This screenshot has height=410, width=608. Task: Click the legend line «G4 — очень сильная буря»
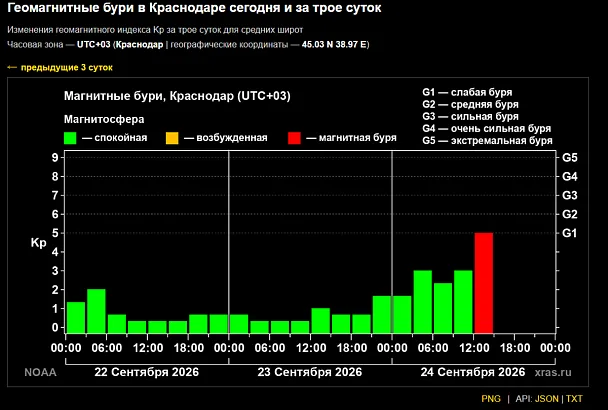click(487, 128)
